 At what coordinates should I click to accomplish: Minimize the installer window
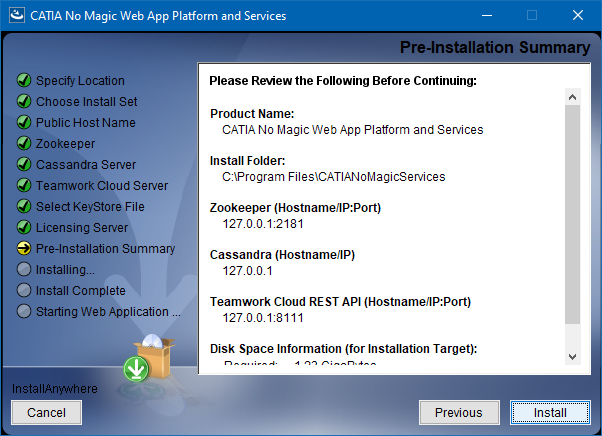pyautogui.click(x=486, y=16)
